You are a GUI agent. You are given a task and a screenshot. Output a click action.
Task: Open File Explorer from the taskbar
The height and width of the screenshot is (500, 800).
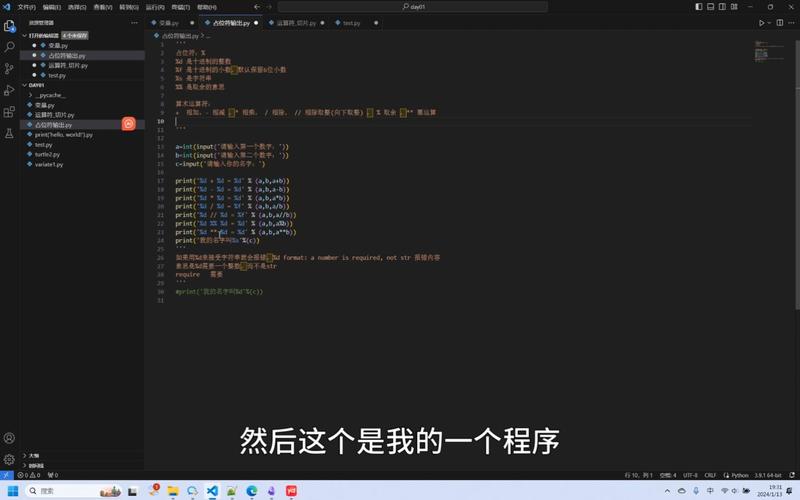(x=173, y=491)
